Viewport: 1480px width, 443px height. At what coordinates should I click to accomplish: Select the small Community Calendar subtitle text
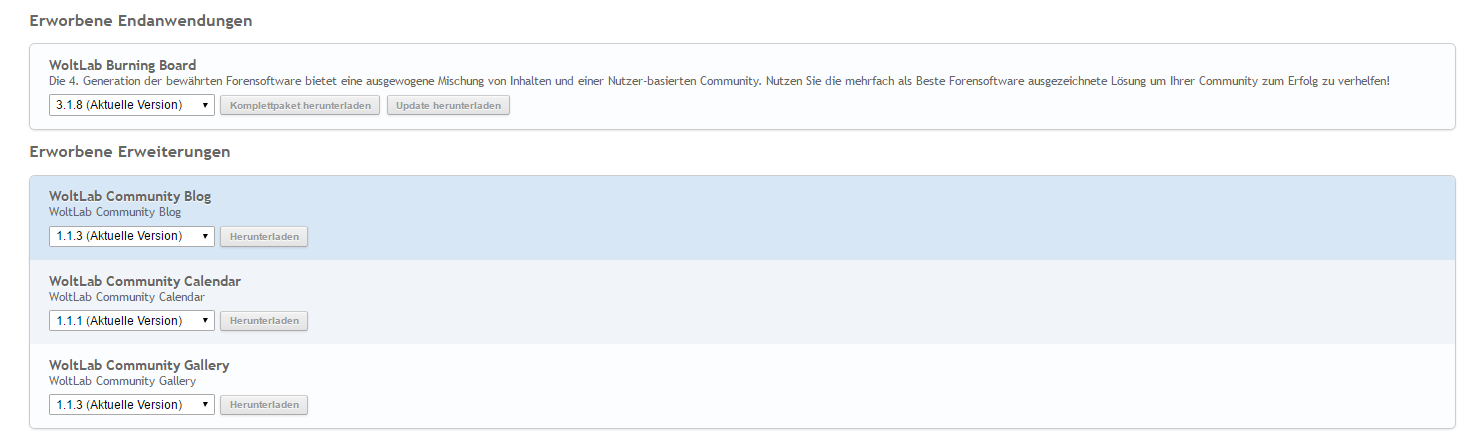pos(127,297)
